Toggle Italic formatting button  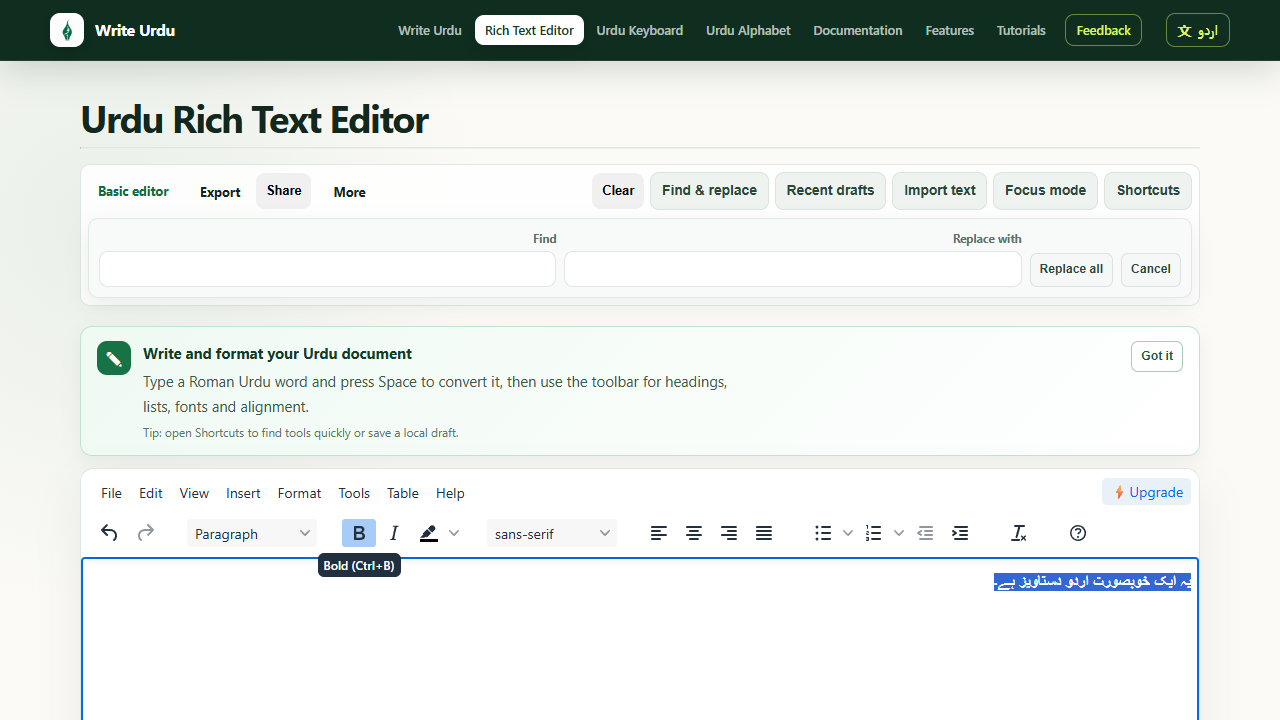[394, 533]
